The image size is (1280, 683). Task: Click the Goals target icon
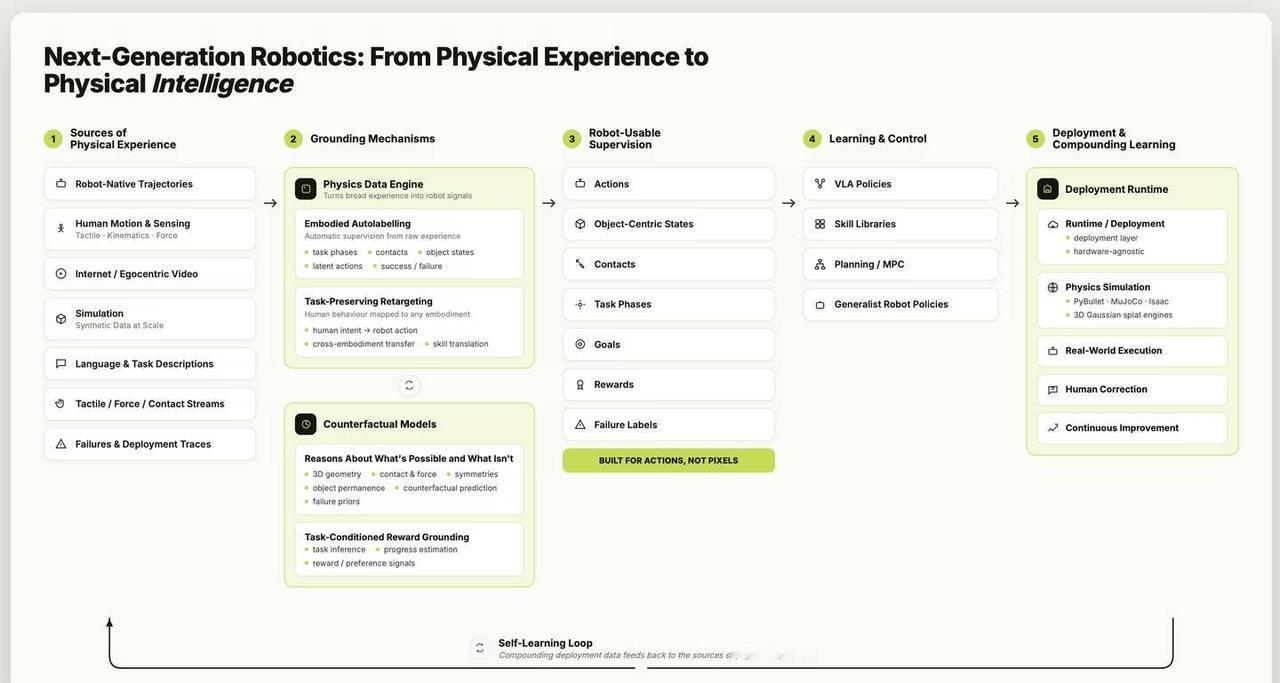[580, 344]
